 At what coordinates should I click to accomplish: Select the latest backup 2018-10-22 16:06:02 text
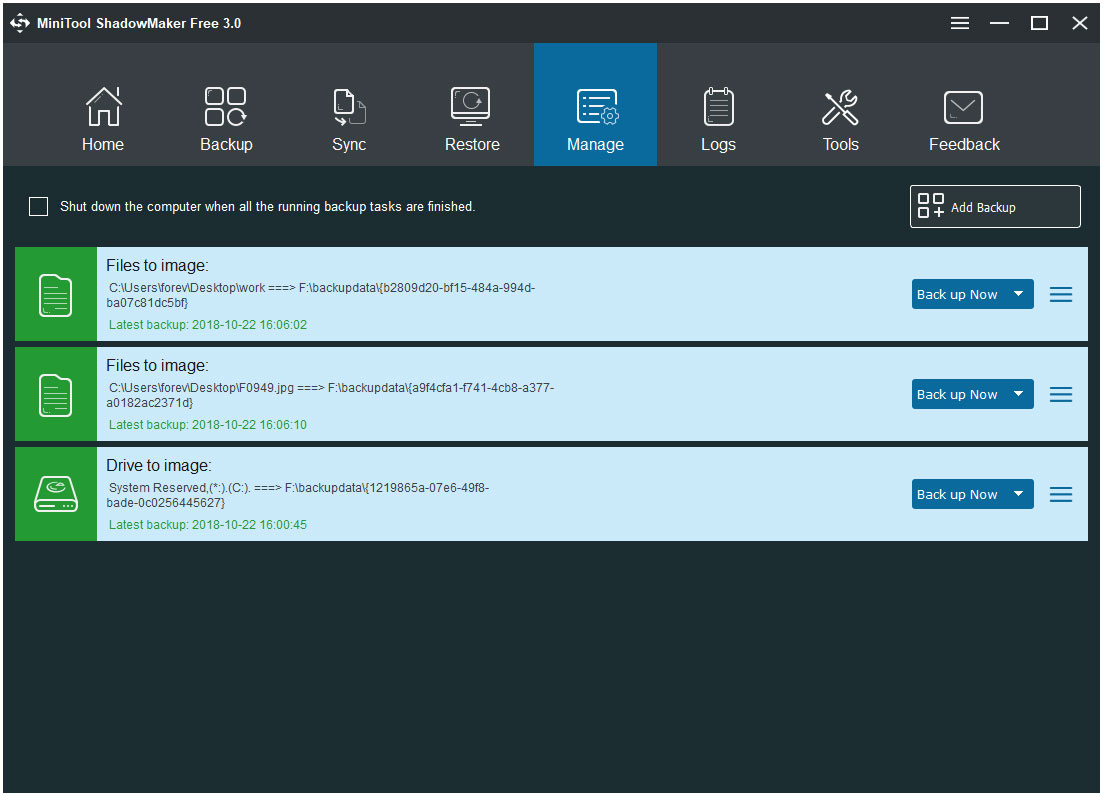click(208, 325)
